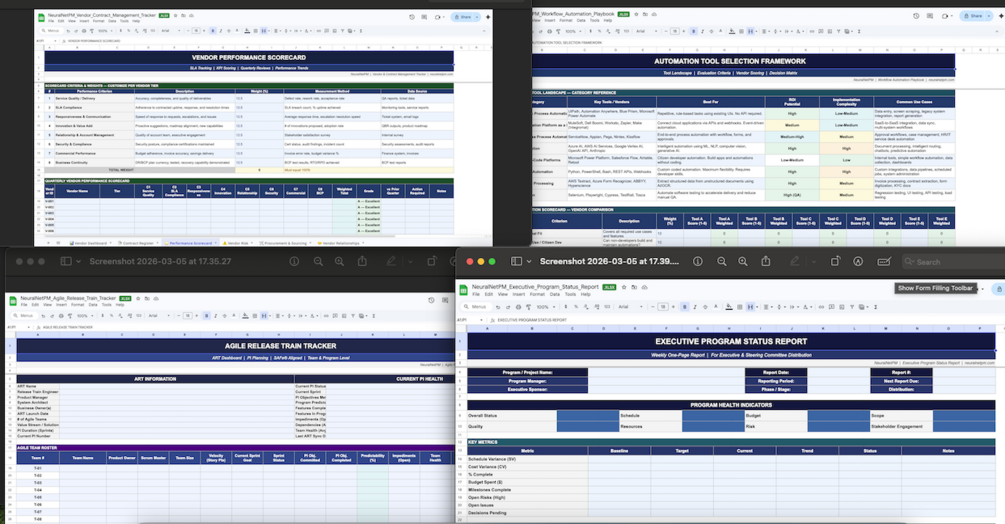Toggle italic in Vendor Contract Tracker toolbar
Viewport: 1005px width, 524px height.
click(221, 31)
